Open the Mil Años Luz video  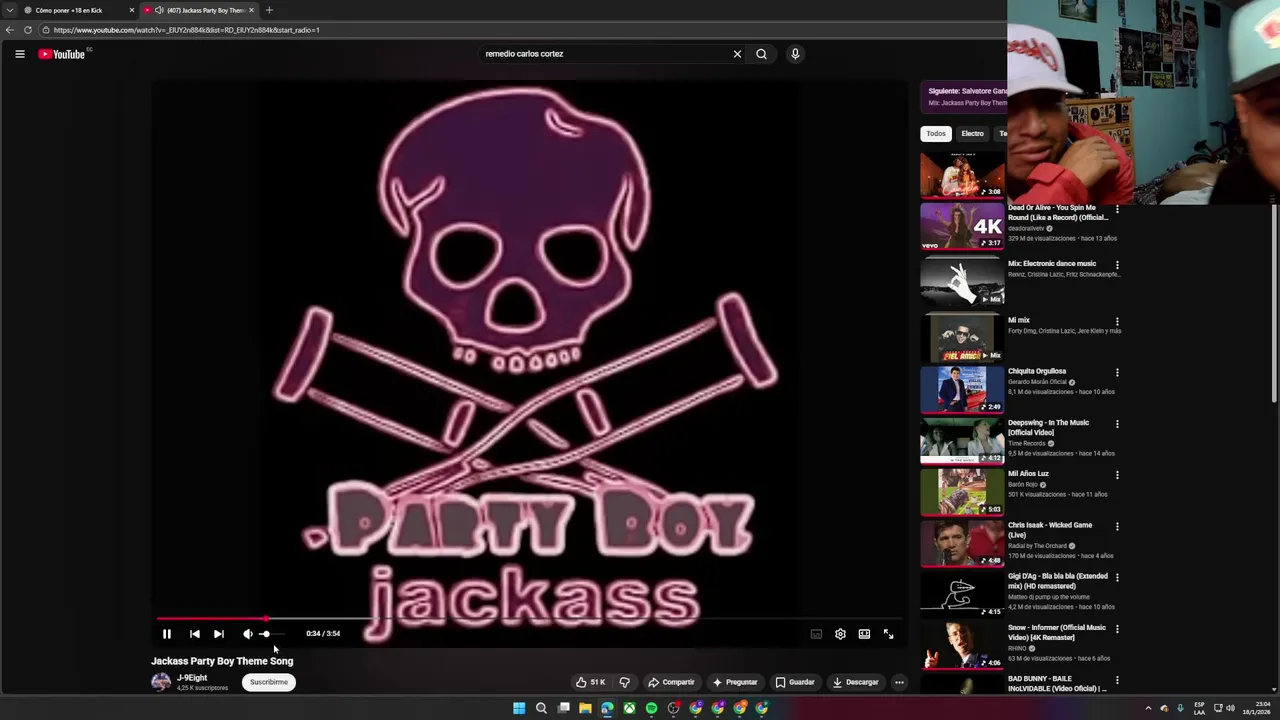[1028, 474]
